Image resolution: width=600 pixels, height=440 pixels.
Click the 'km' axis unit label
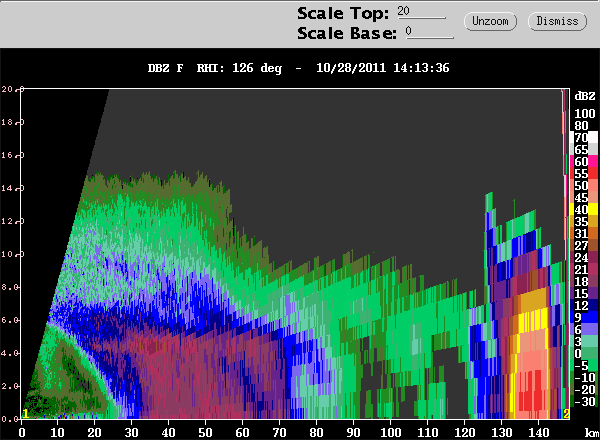point(592,433)
